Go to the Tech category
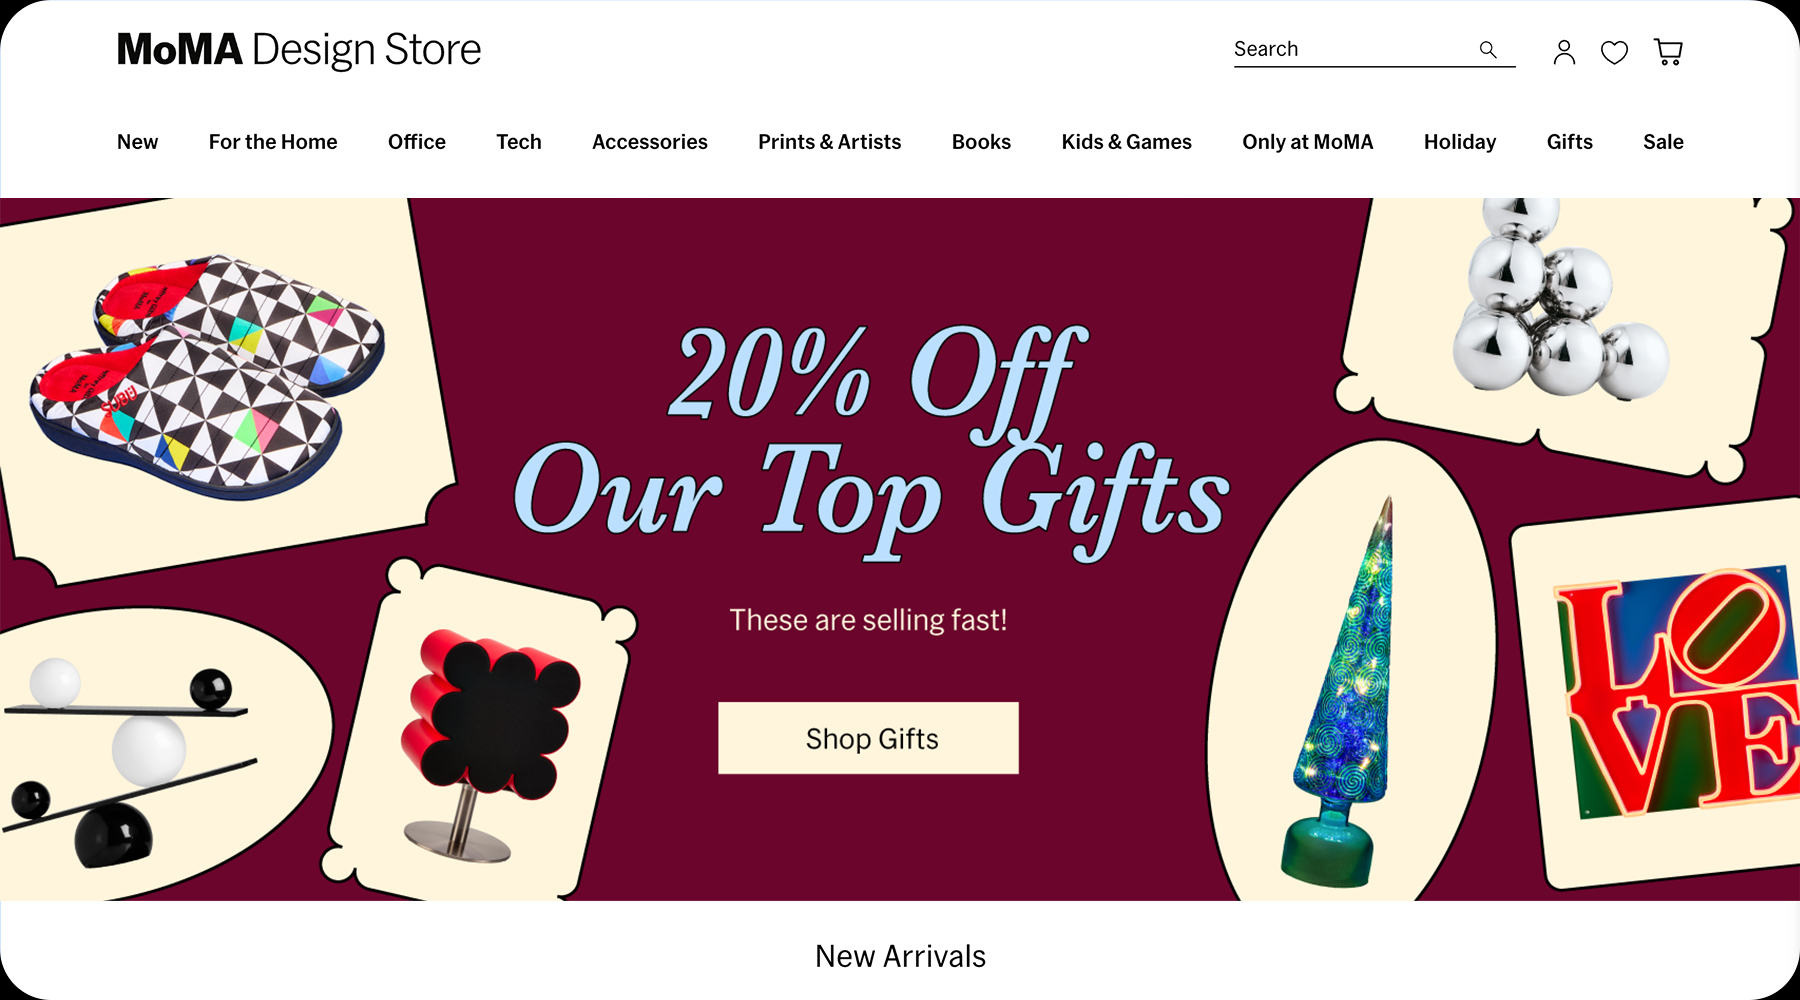The width and height of the screenshot is (1800, 1000). pyautogui.click(x=519, y=142)
